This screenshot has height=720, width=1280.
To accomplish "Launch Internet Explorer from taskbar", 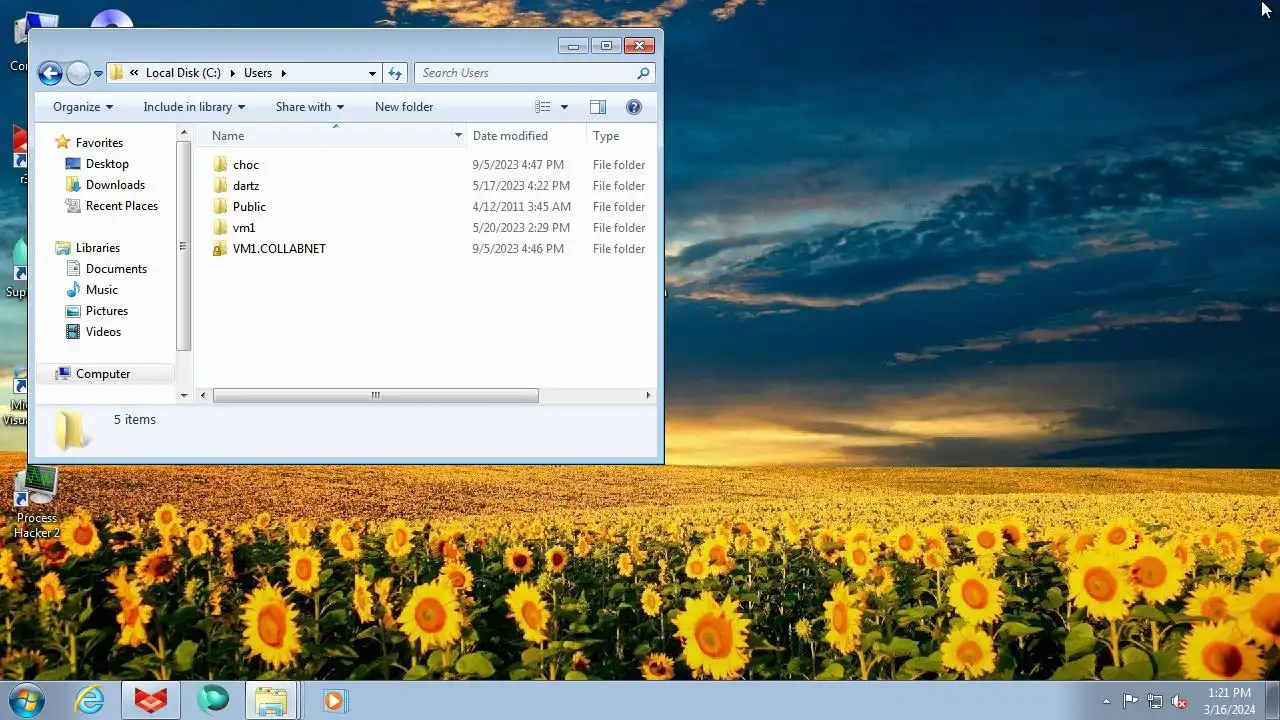I will coord(90,700).
